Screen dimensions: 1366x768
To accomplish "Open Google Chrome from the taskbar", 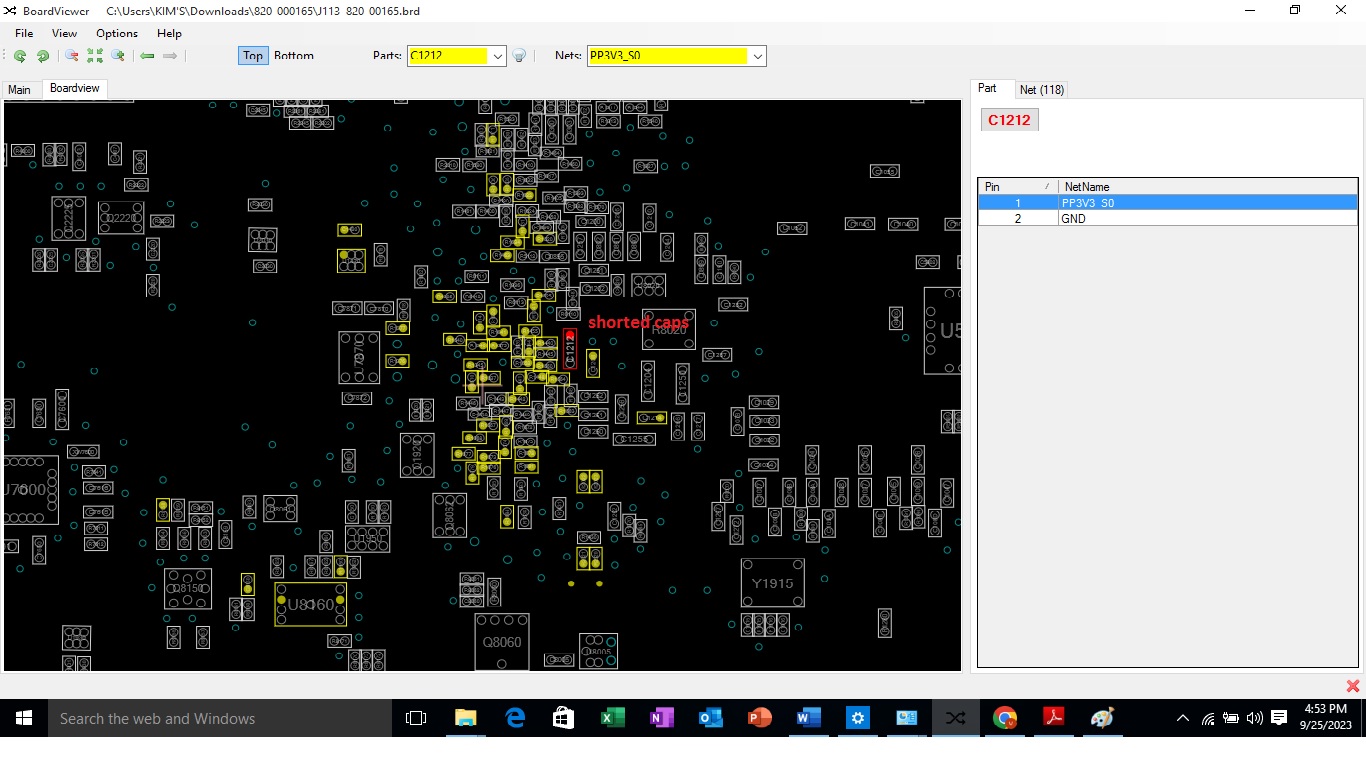I will 1005,718.
